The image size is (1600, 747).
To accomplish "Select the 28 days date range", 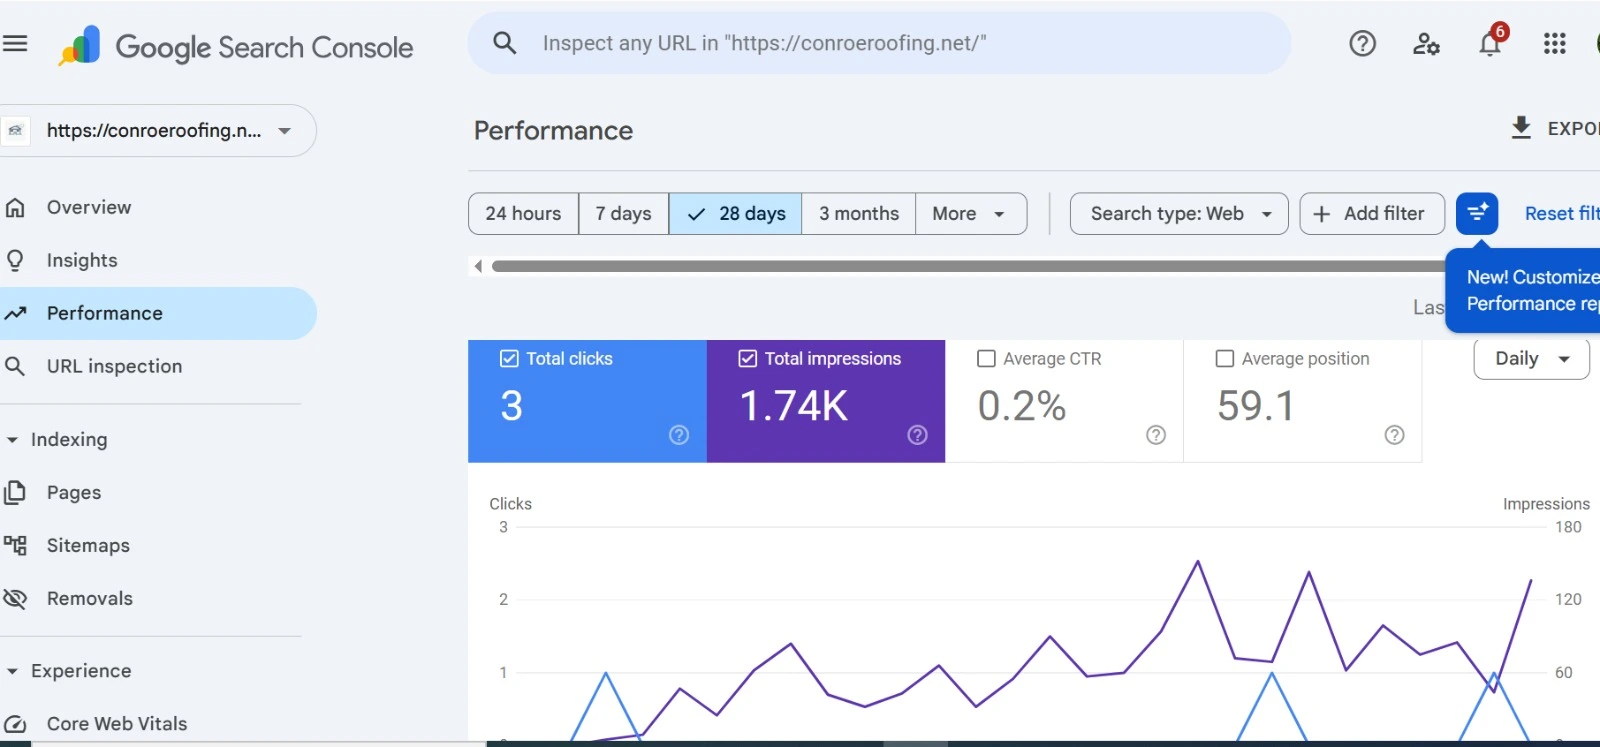I will pyautogui.click(x=736, y=214).
